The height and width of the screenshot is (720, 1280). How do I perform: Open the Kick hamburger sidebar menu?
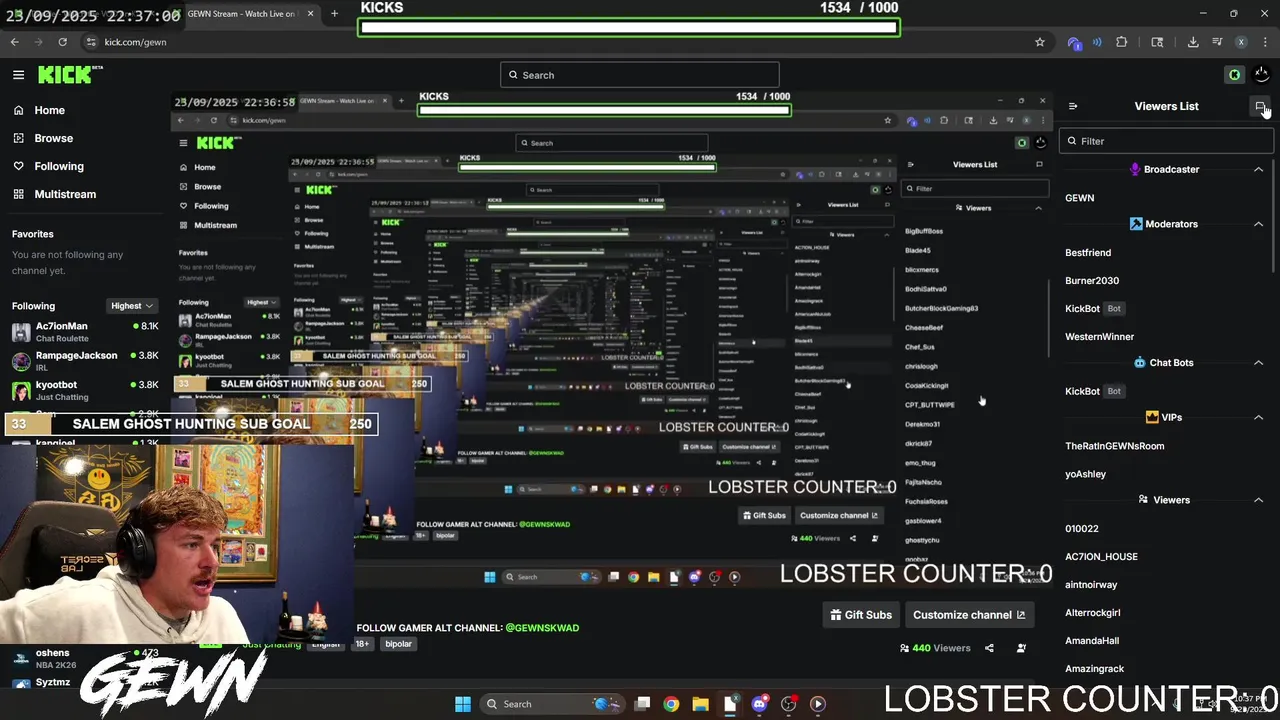point(18,75)
